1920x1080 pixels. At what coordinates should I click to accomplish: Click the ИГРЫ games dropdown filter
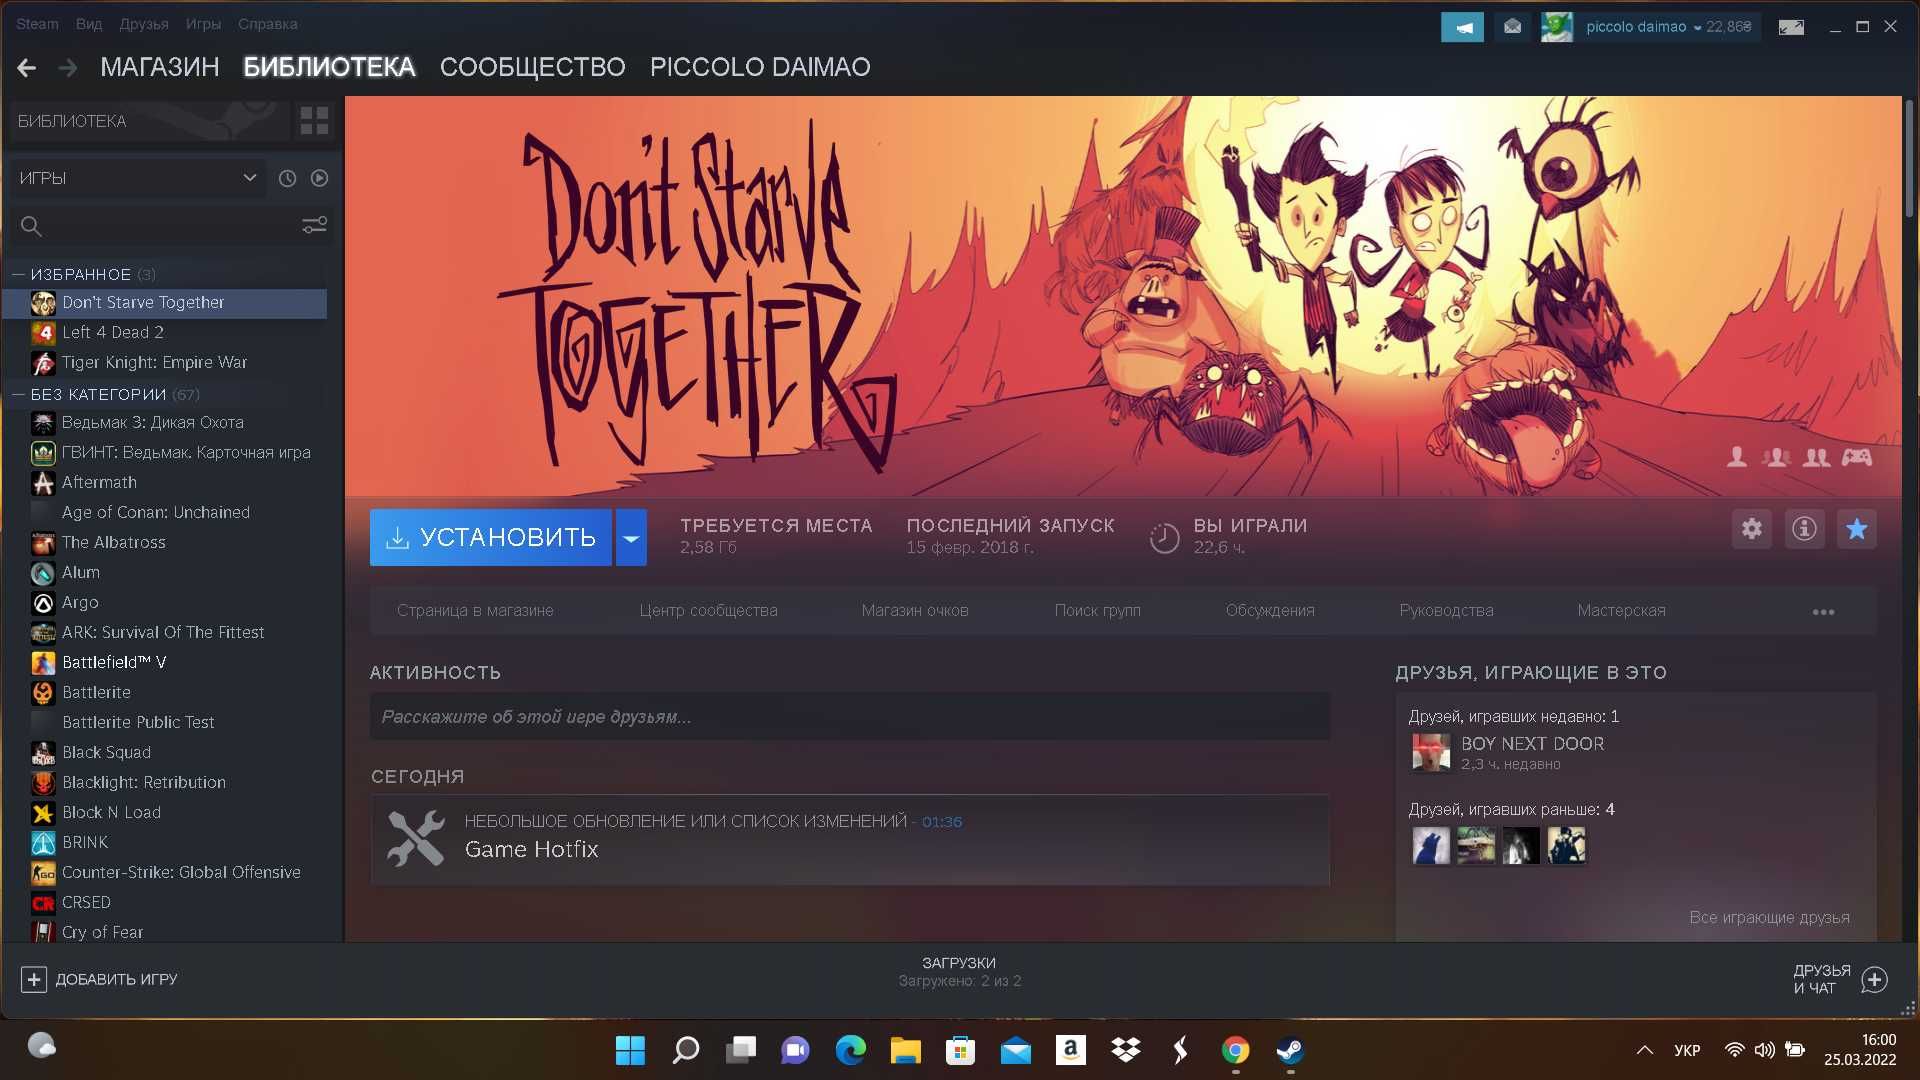click(133, 177)
